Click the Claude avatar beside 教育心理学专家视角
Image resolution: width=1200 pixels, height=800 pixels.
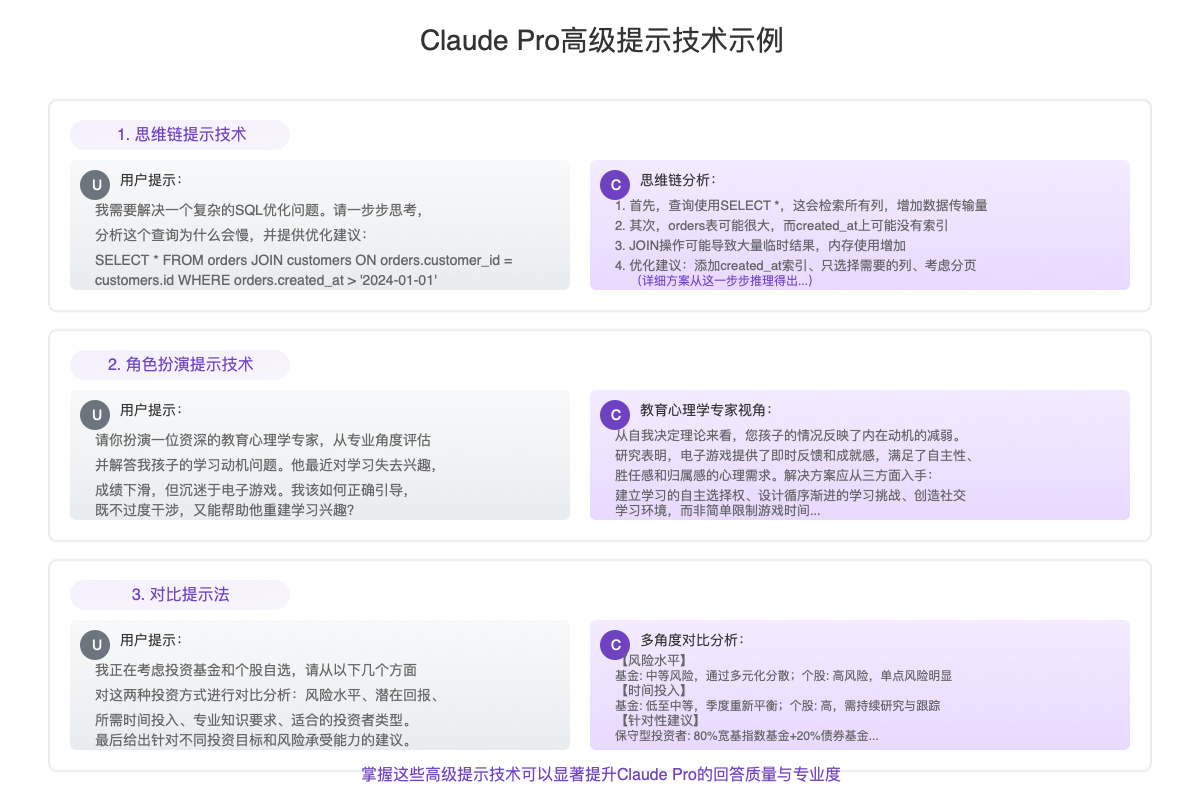pyautogui.click(x=616, y=415)
